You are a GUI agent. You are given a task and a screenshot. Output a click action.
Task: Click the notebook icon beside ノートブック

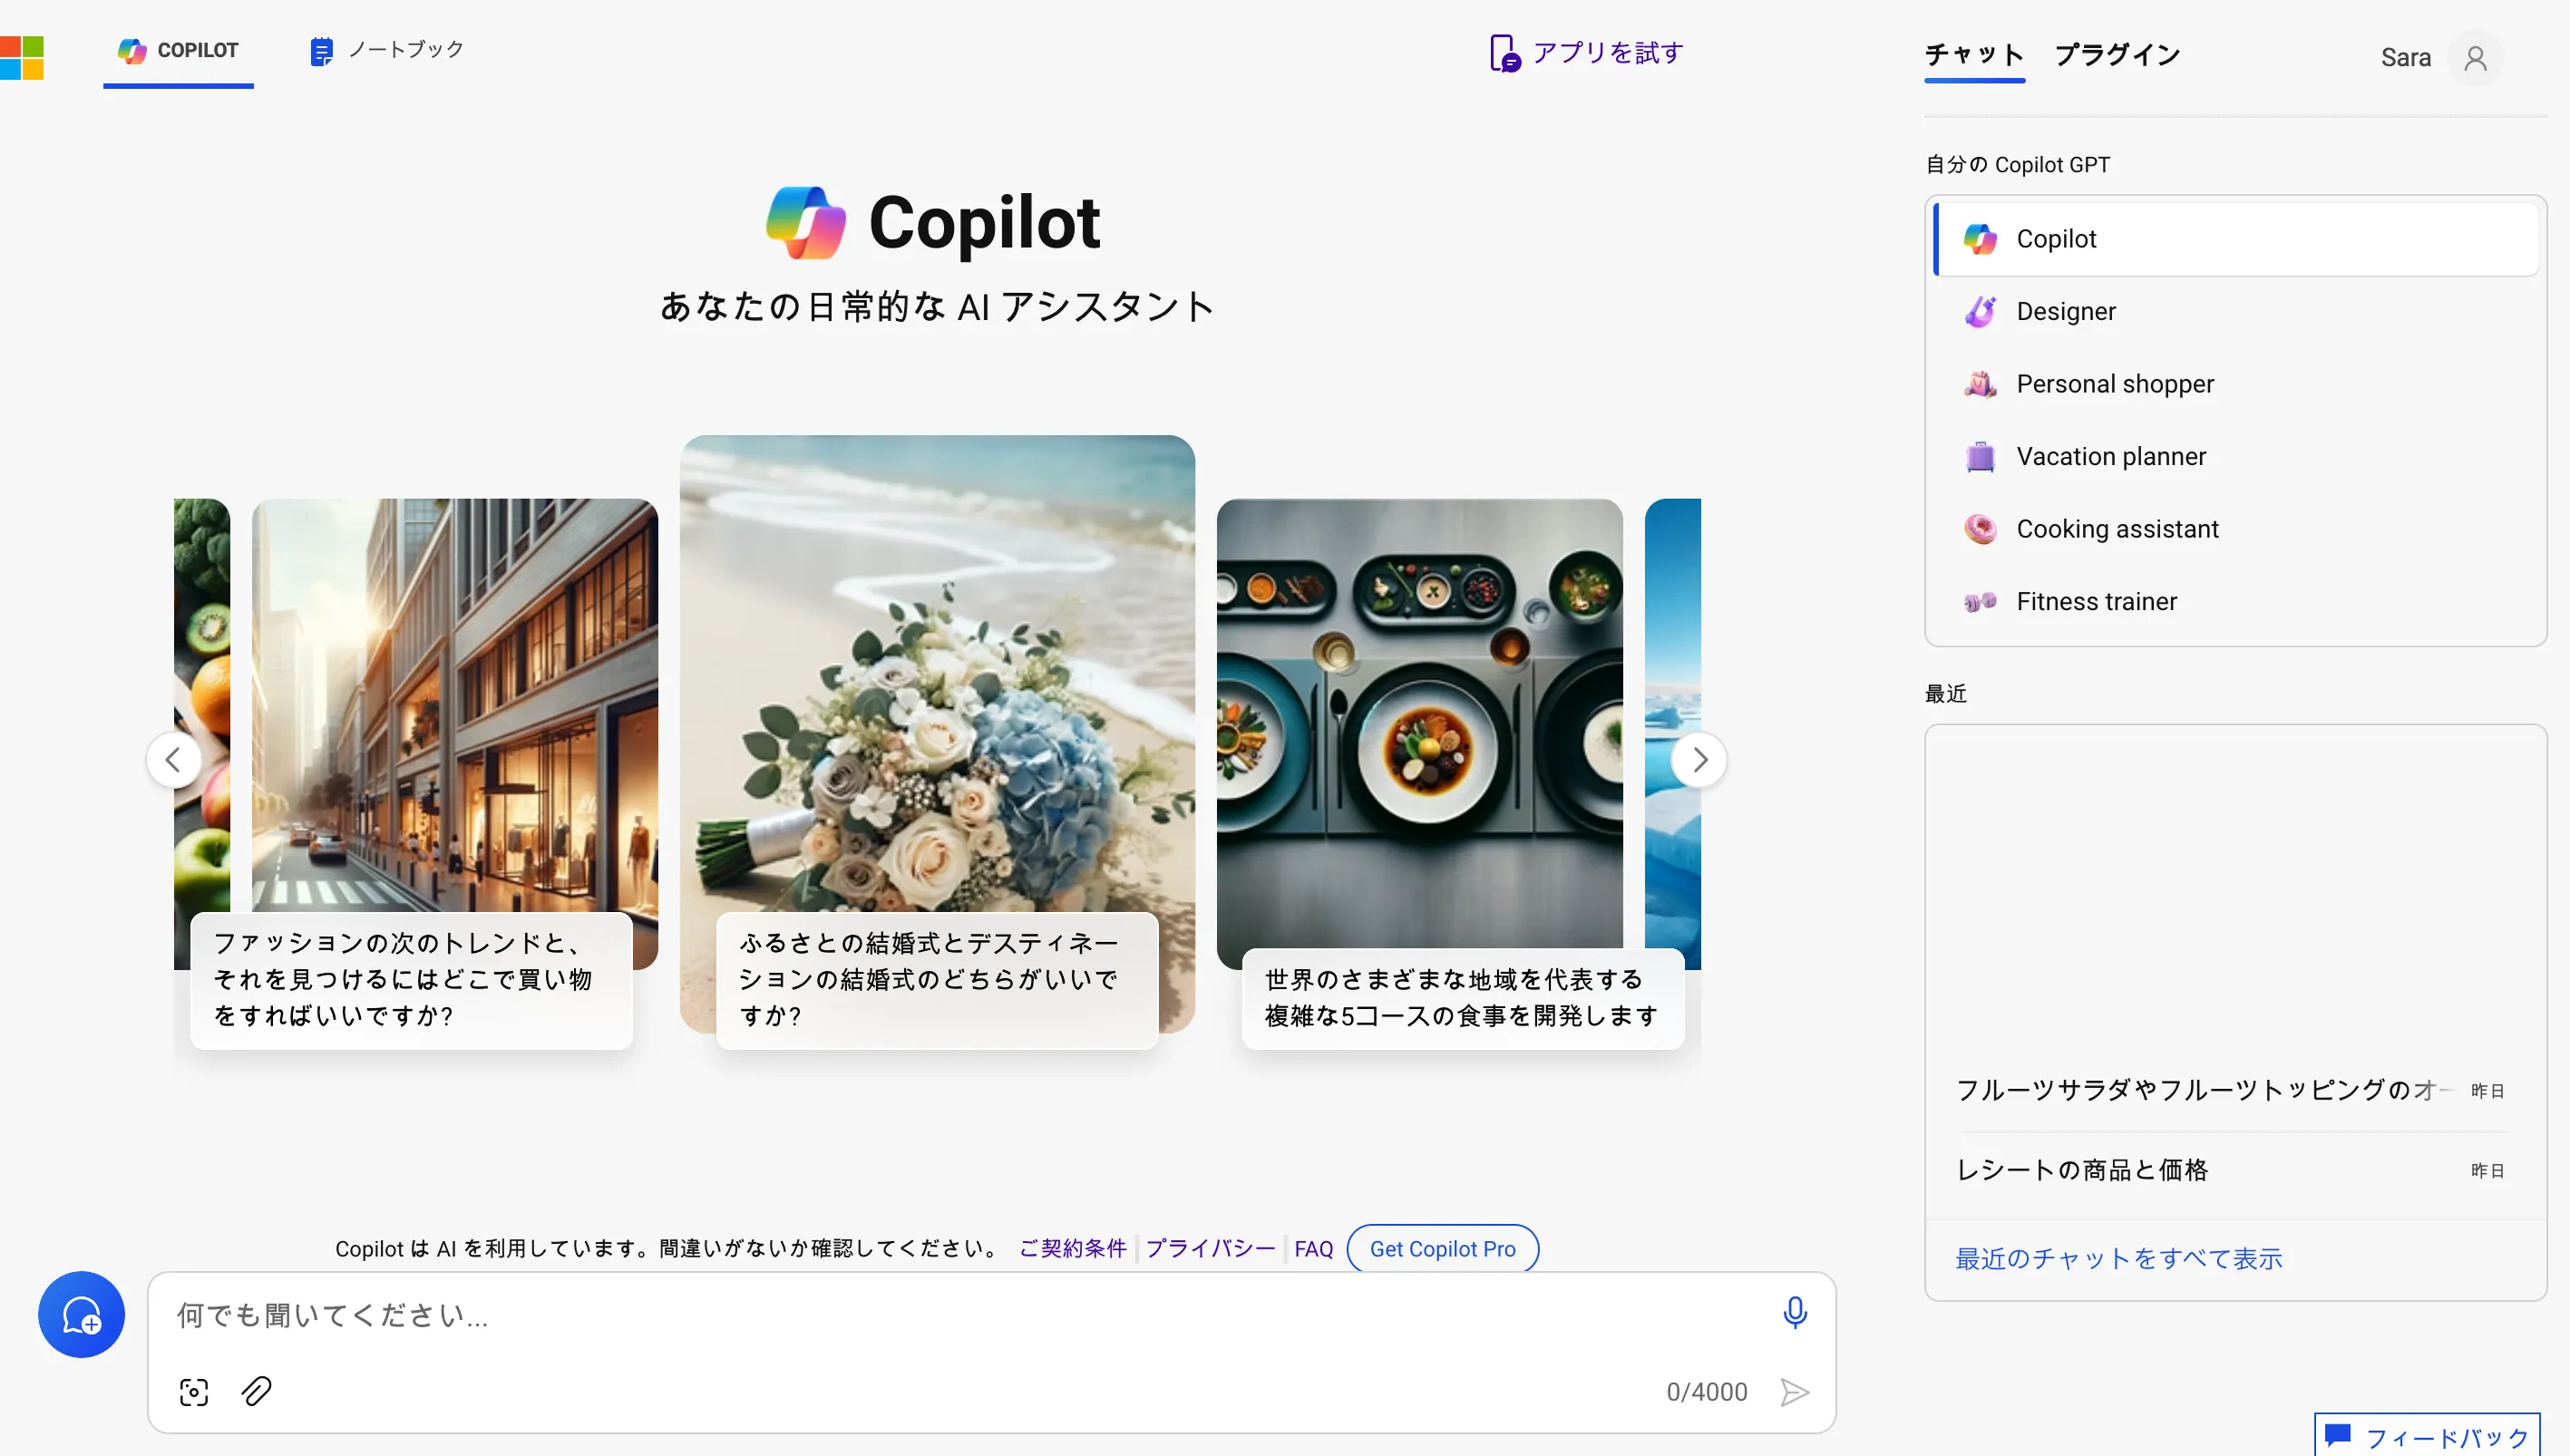pos(321,51)
